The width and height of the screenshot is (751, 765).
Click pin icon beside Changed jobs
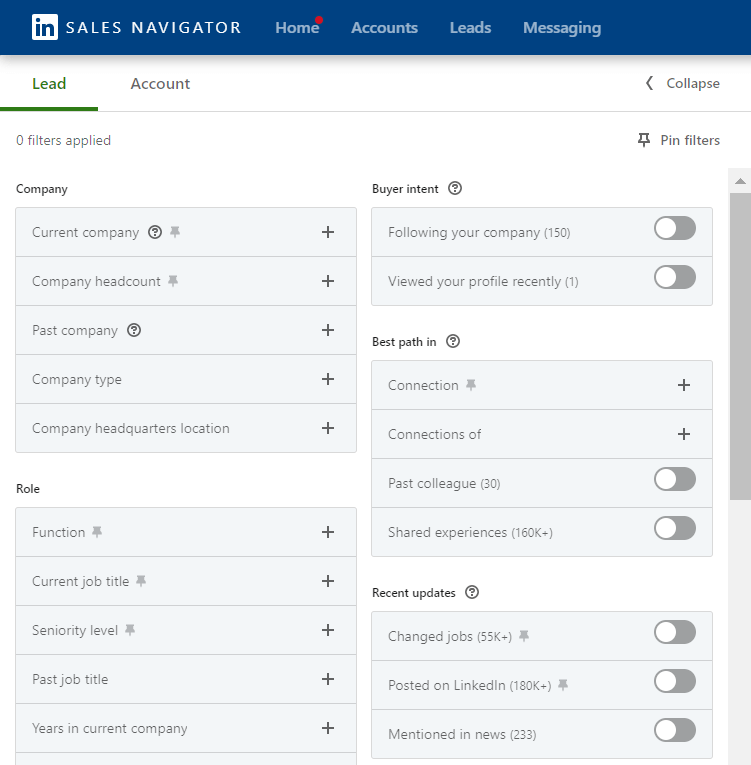(x=524, y=636)
